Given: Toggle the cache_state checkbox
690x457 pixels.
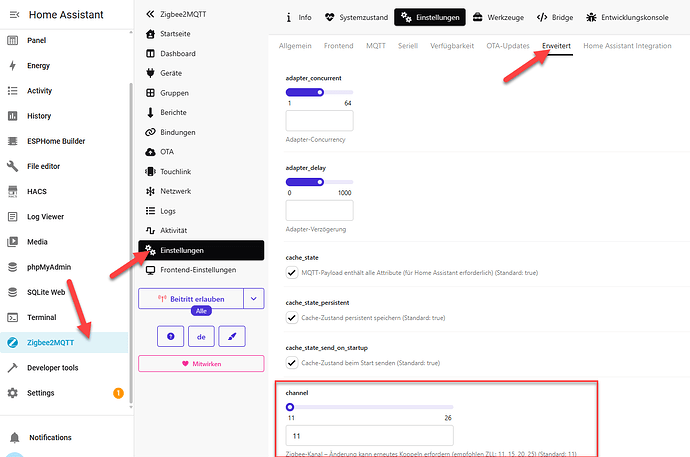Looking at the screenshot, I should point(292,273).
